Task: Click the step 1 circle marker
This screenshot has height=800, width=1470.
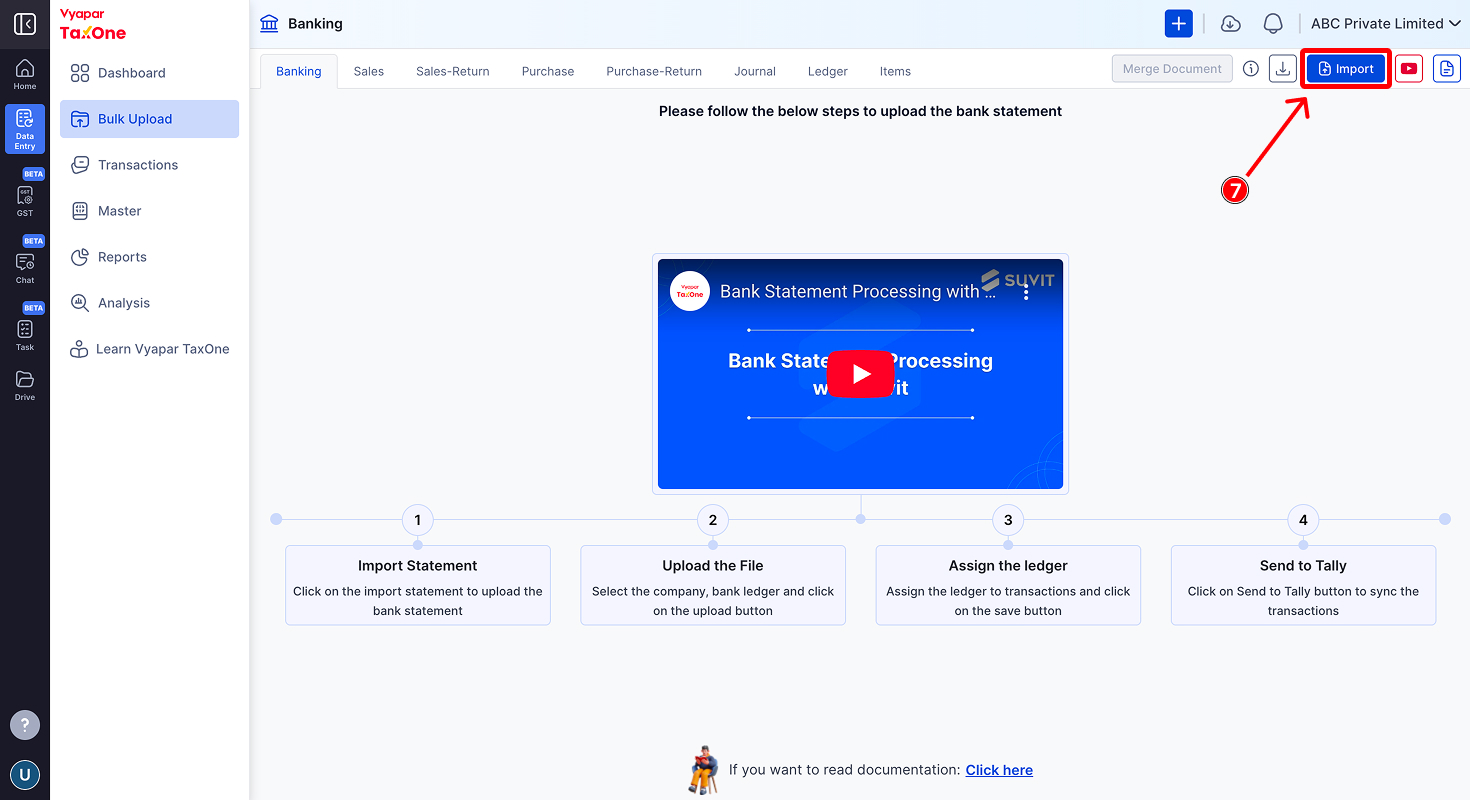Action: (x=418, y=520)
